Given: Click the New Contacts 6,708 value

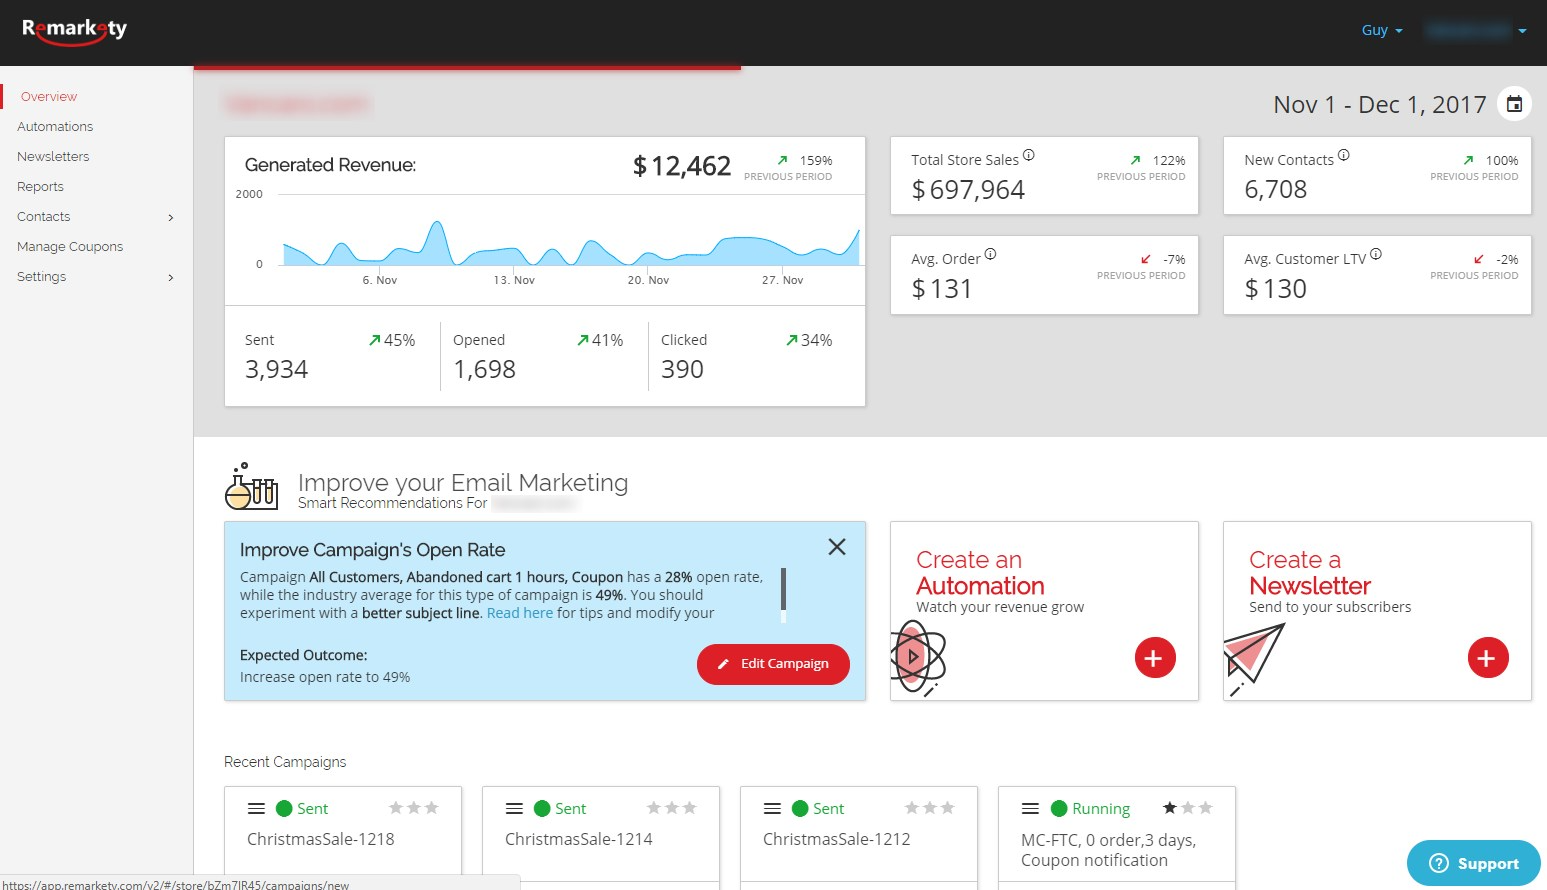Looking at the screenshot, I should tap(1275, 190).
